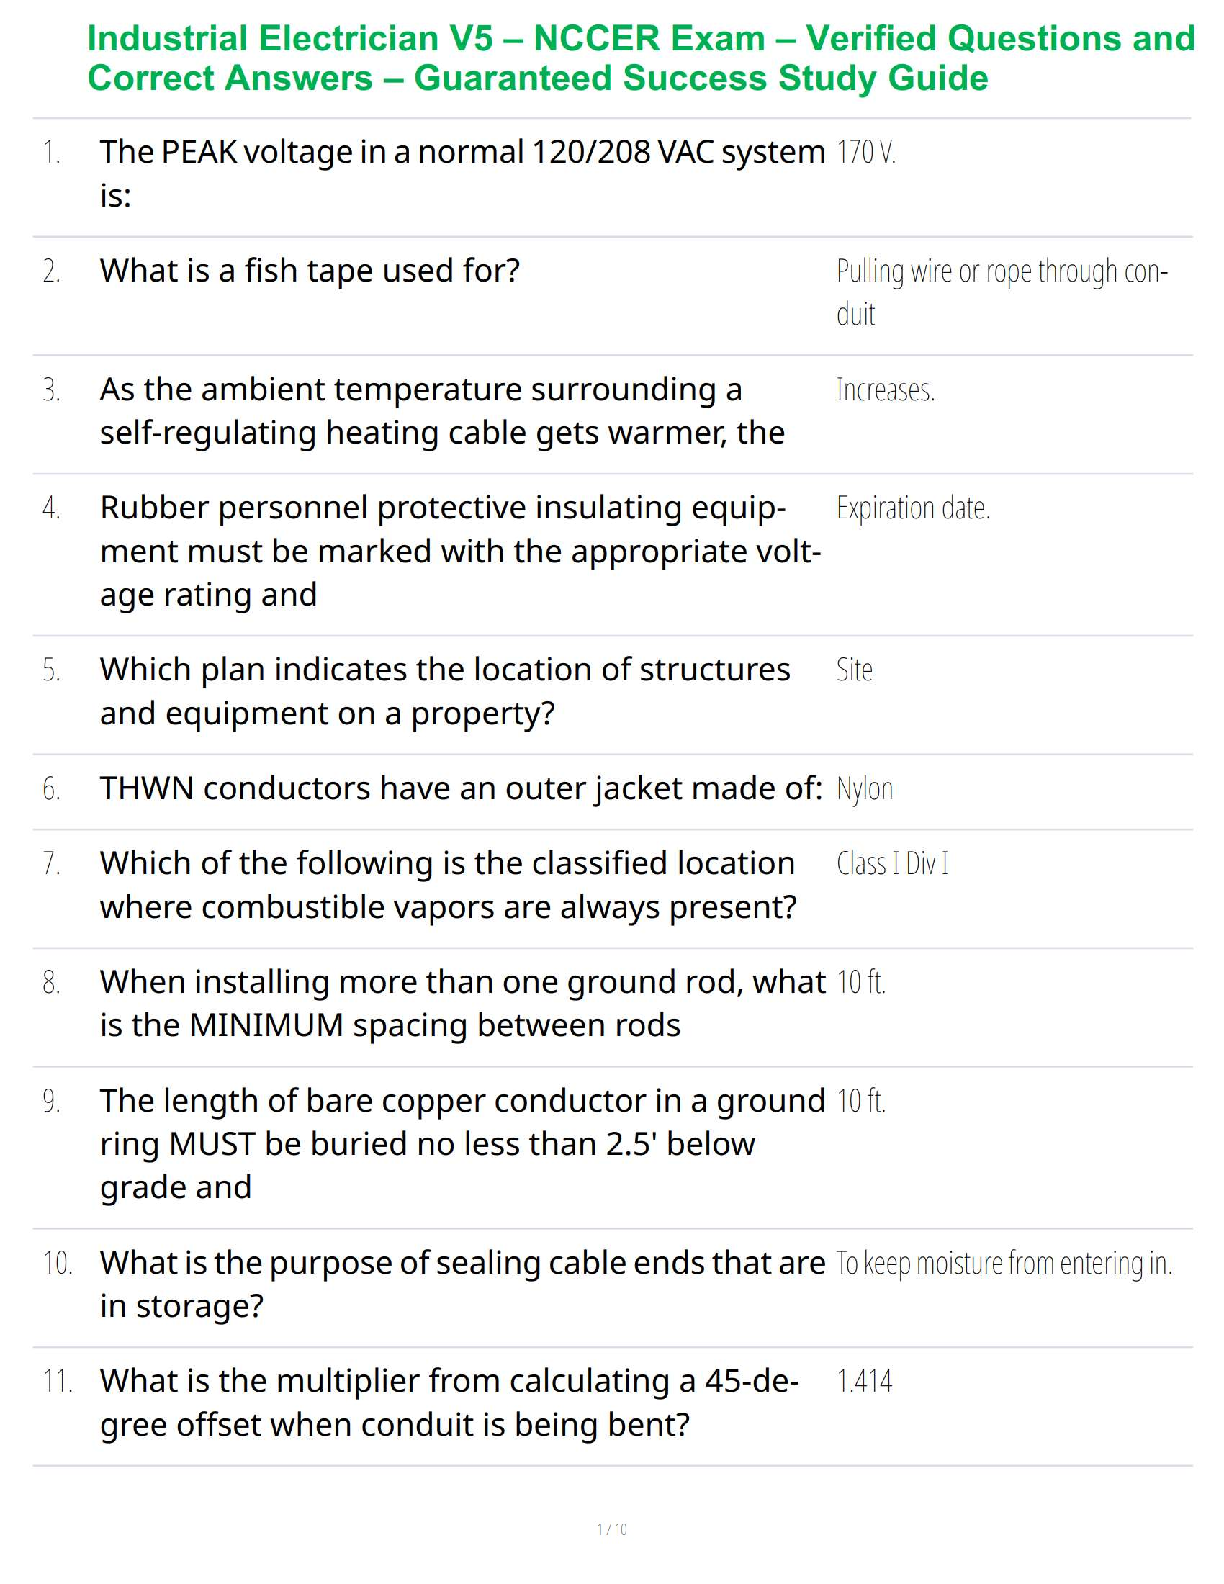Screen dimensions: 1224x1584
Task: Select the answer "Increases."
Action: pos(885,390)
